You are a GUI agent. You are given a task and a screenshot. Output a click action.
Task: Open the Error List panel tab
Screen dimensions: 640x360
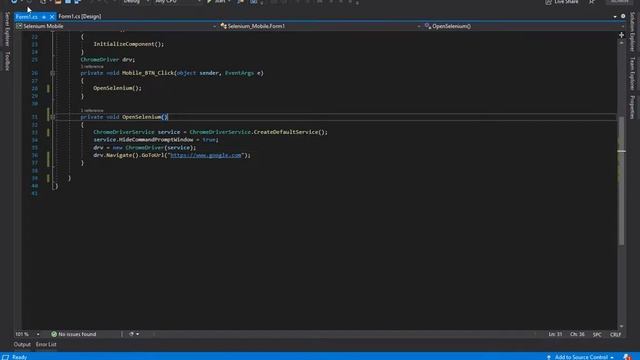(x=46, y=344)
